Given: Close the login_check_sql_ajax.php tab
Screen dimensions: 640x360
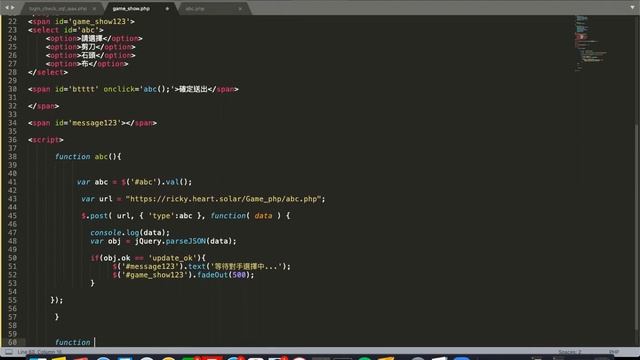Looking at the screenshot, I should 94,9.
